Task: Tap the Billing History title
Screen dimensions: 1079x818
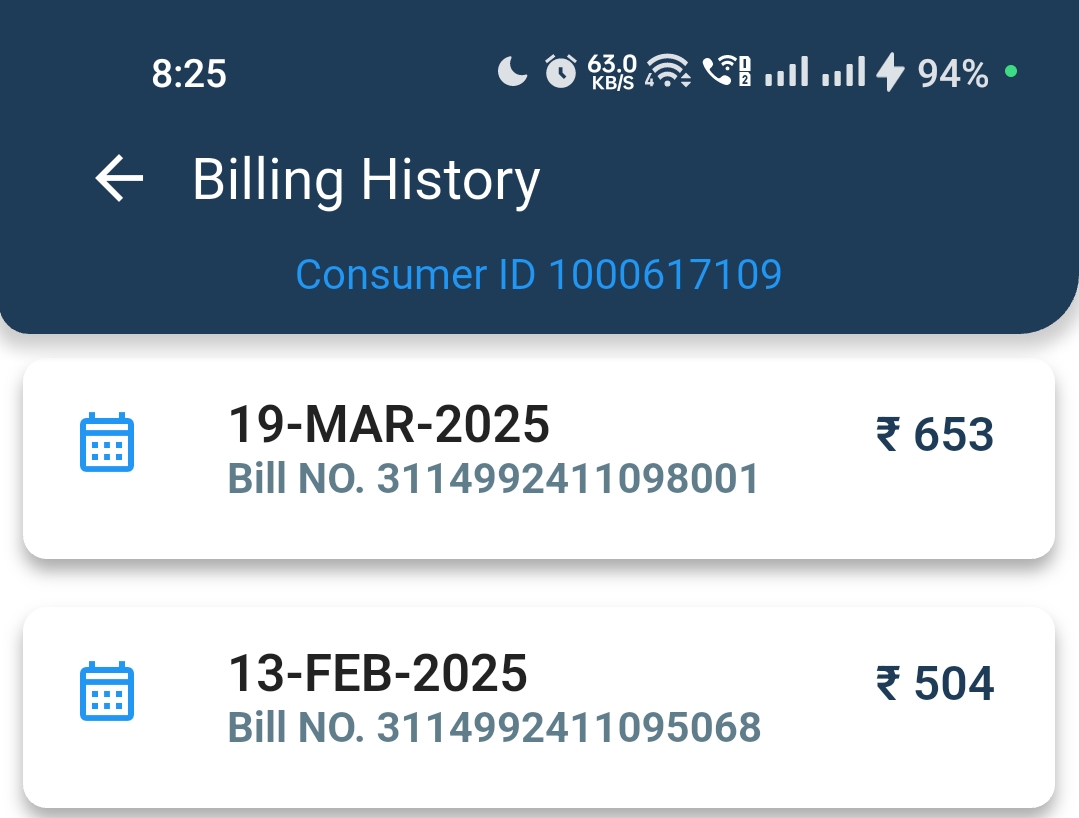Action: (366, 180)
